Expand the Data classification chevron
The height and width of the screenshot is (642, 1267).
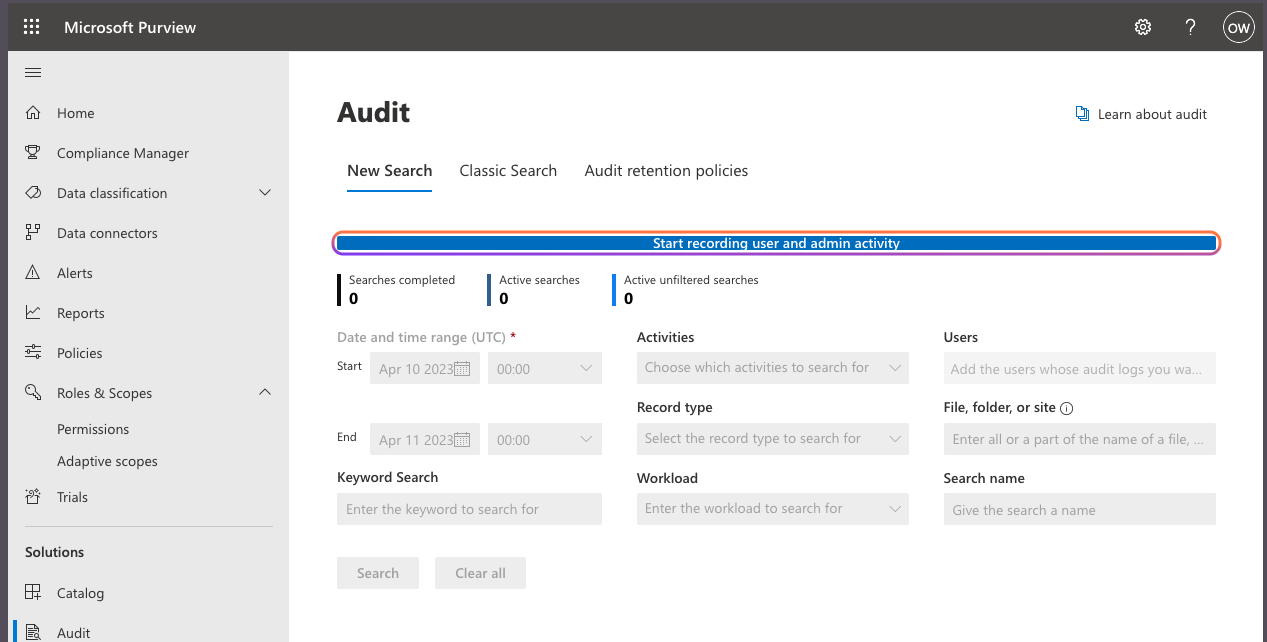[265, 193]
